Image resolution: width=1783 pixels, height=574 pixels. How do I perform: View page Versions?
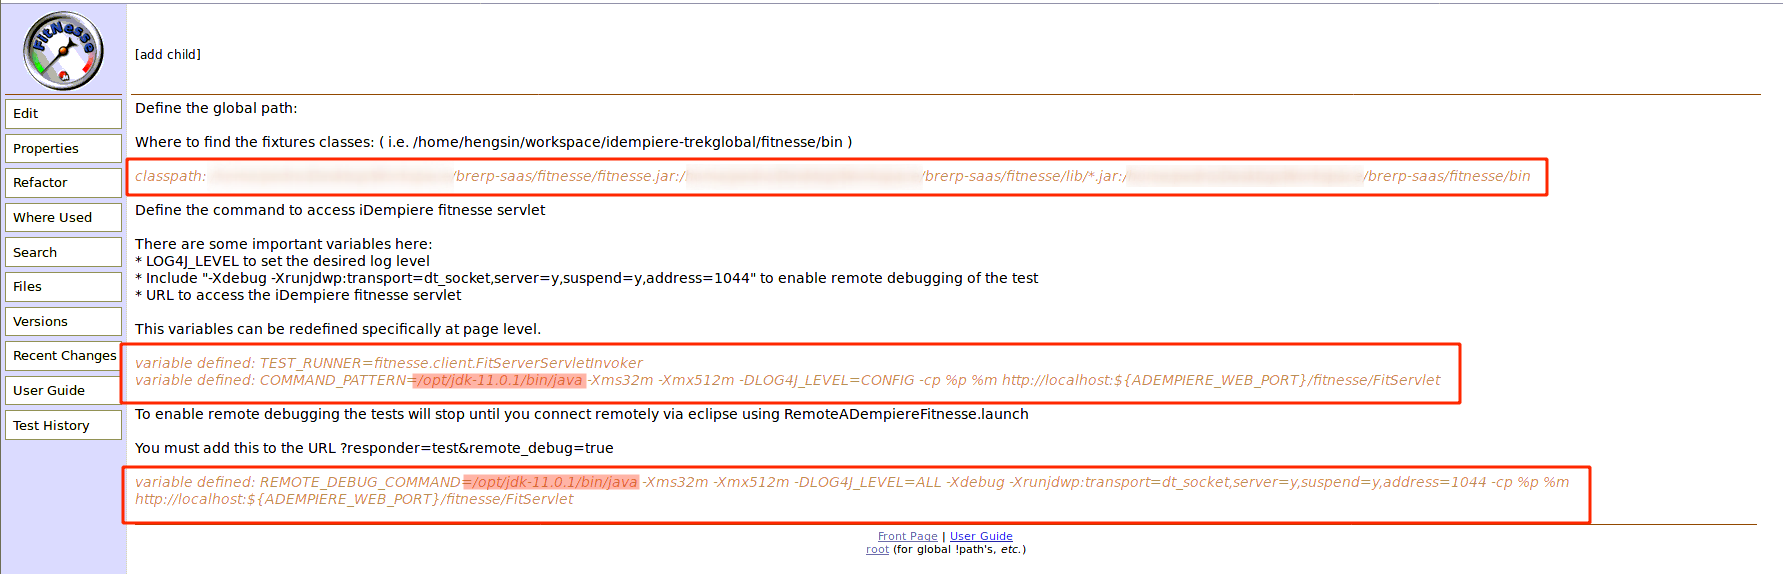[63, 321]
